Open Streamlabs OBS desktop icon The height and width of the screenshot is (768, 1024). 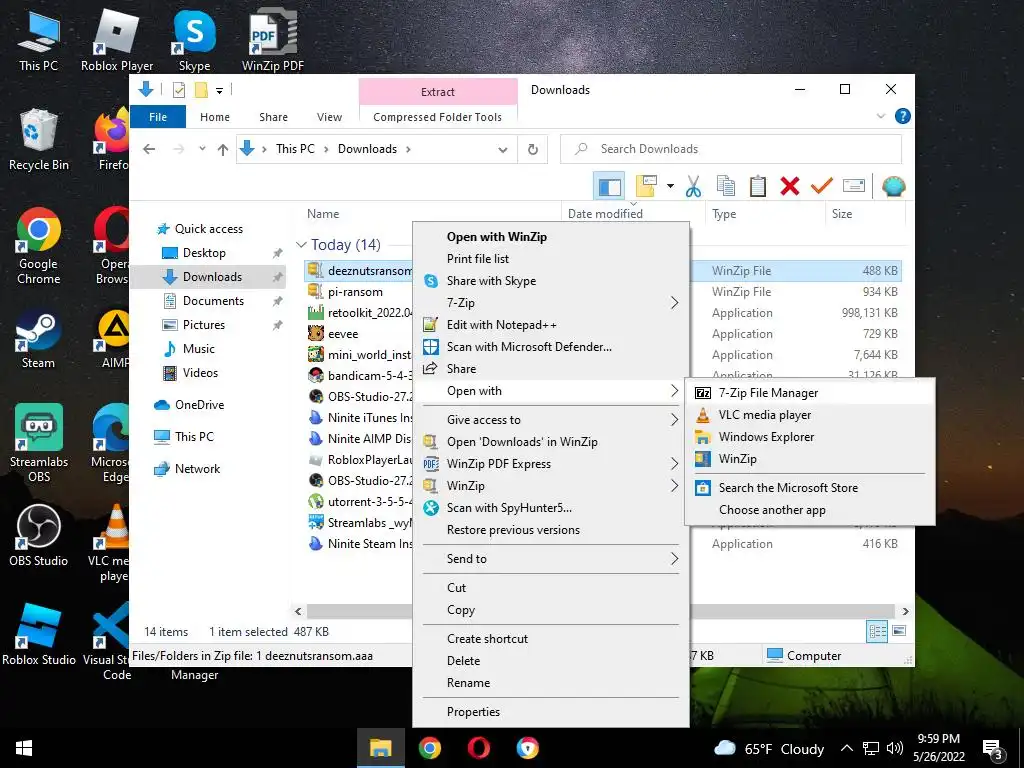(x=39, y=443)
